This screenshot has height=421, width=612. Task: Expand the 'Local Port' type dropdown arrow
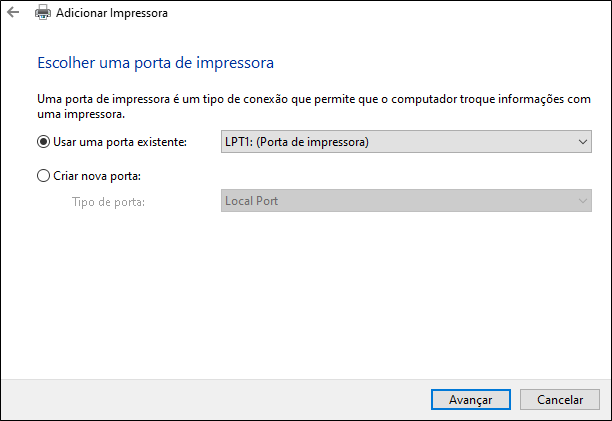coord(584,201)
